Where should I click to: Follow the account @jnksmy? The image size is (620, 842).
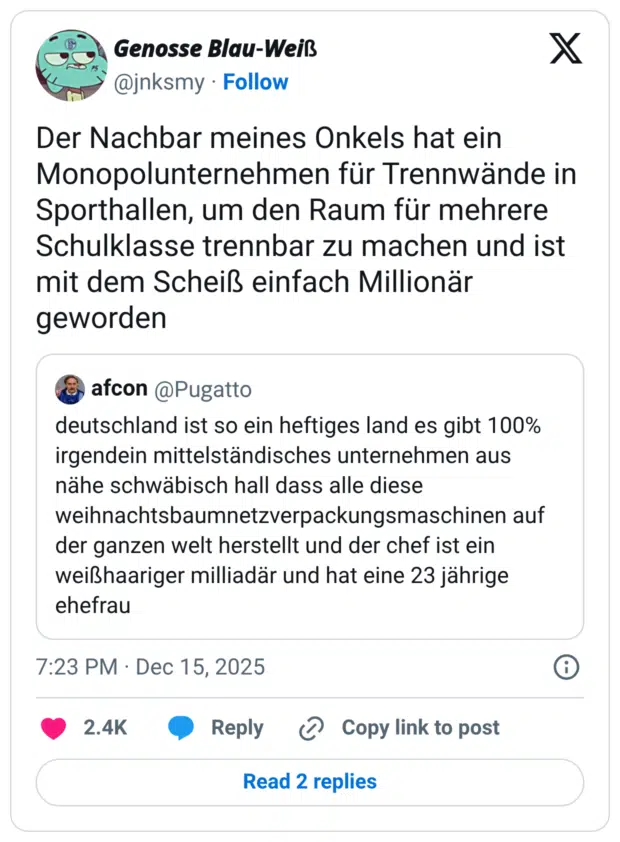tap(255, 82)
